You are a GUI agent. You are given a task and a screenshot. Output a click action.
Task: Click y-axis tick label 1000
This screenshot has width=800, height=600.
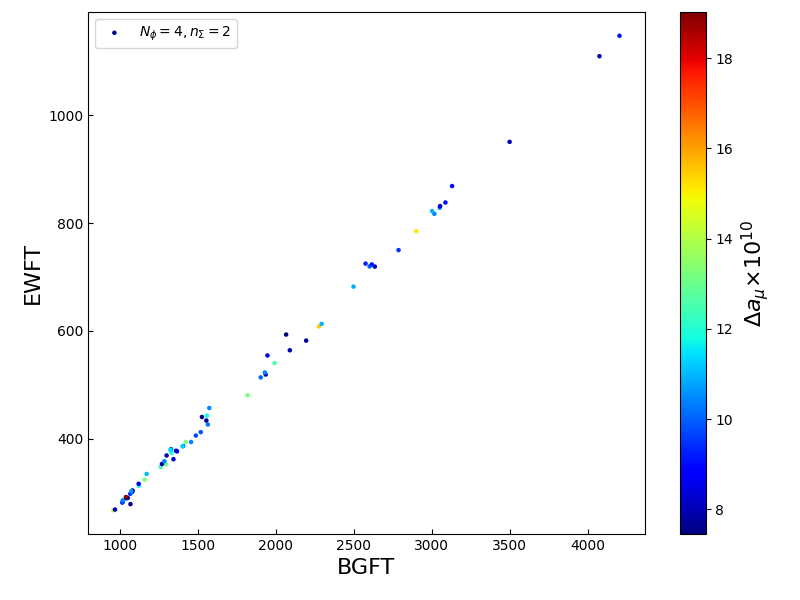66,116
